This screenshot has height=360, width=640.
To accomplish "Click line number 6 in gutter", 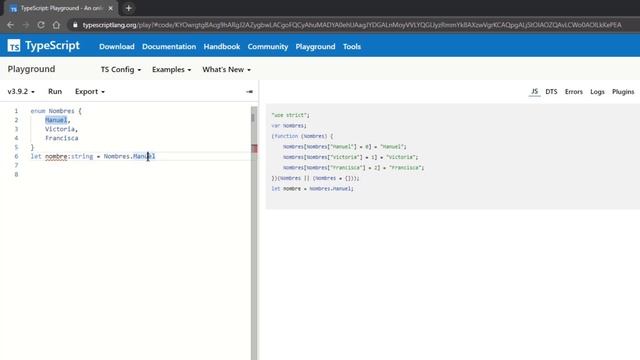I will point(16,156).
